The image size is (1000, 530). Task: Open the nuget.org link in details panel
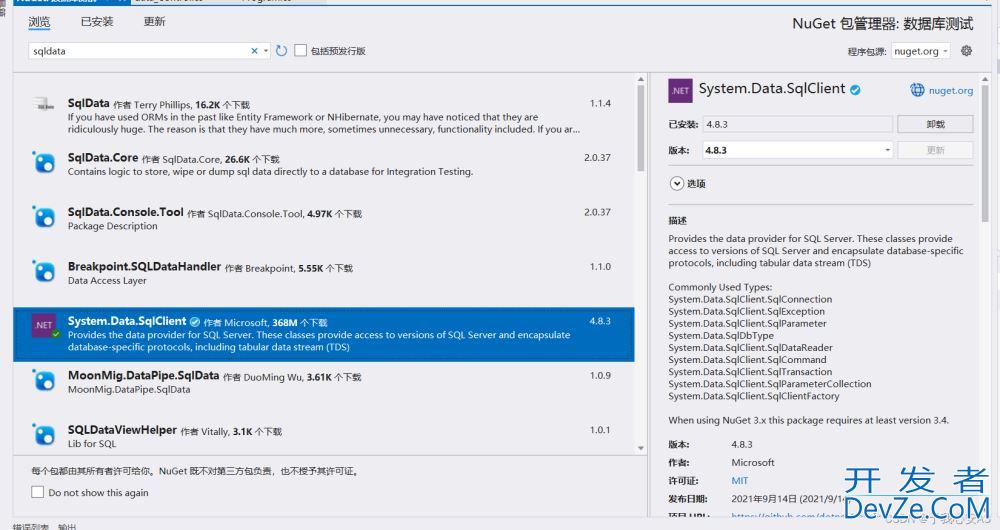pos(951,91)
